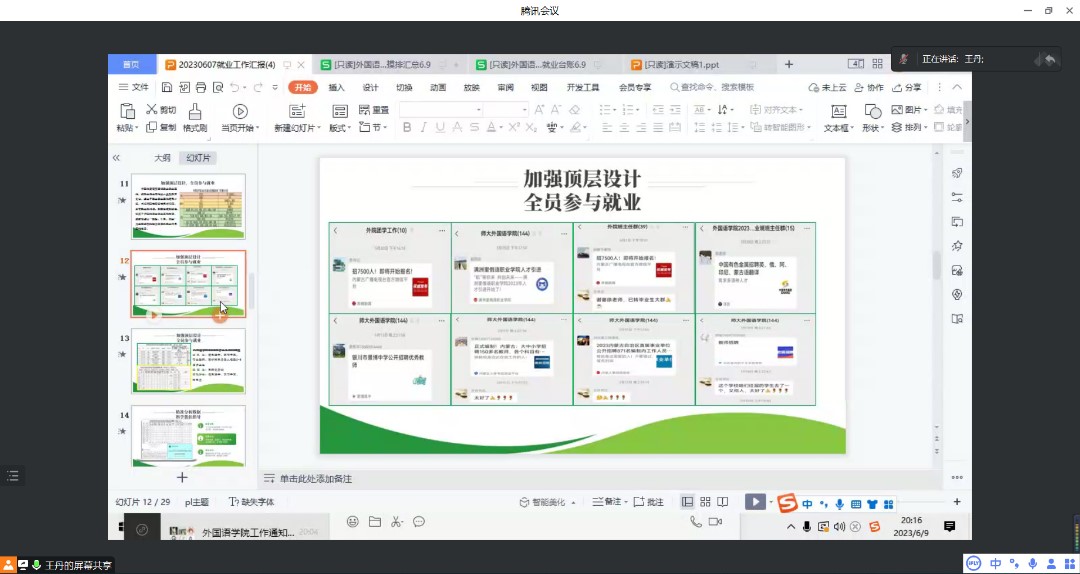Viewport: 1080px width, 574px height.
Task: Toggle Notes pane in status bar
Action: point(606,502)
